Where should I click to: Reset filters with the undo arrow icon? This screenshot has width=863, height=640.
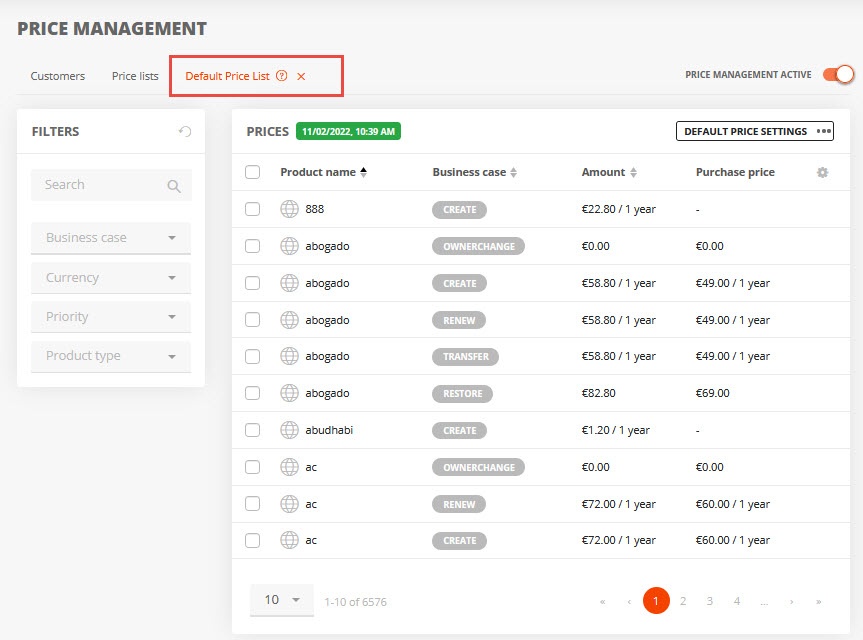pyautogui.click(x=185, y=132)
